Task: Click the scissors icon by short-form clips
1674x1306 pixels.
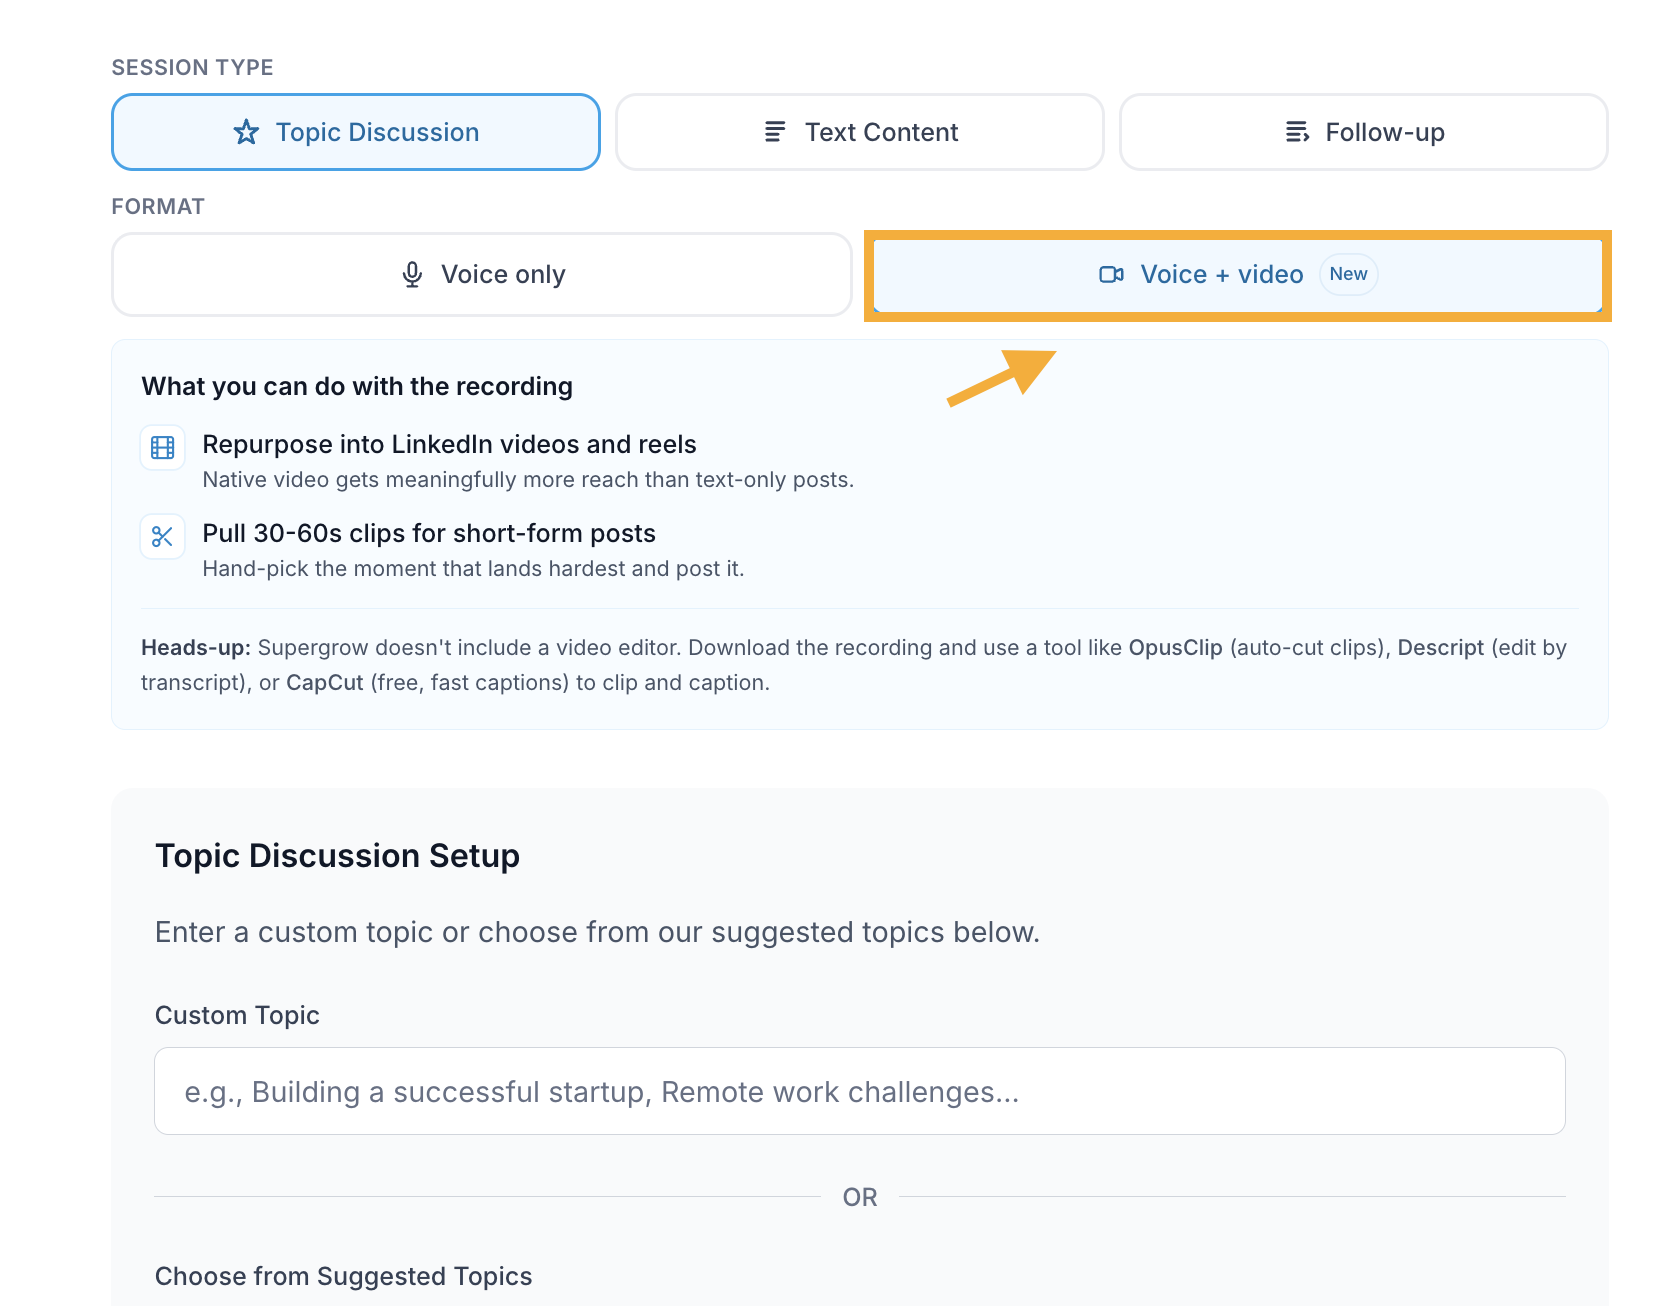Action: (163, 536)
